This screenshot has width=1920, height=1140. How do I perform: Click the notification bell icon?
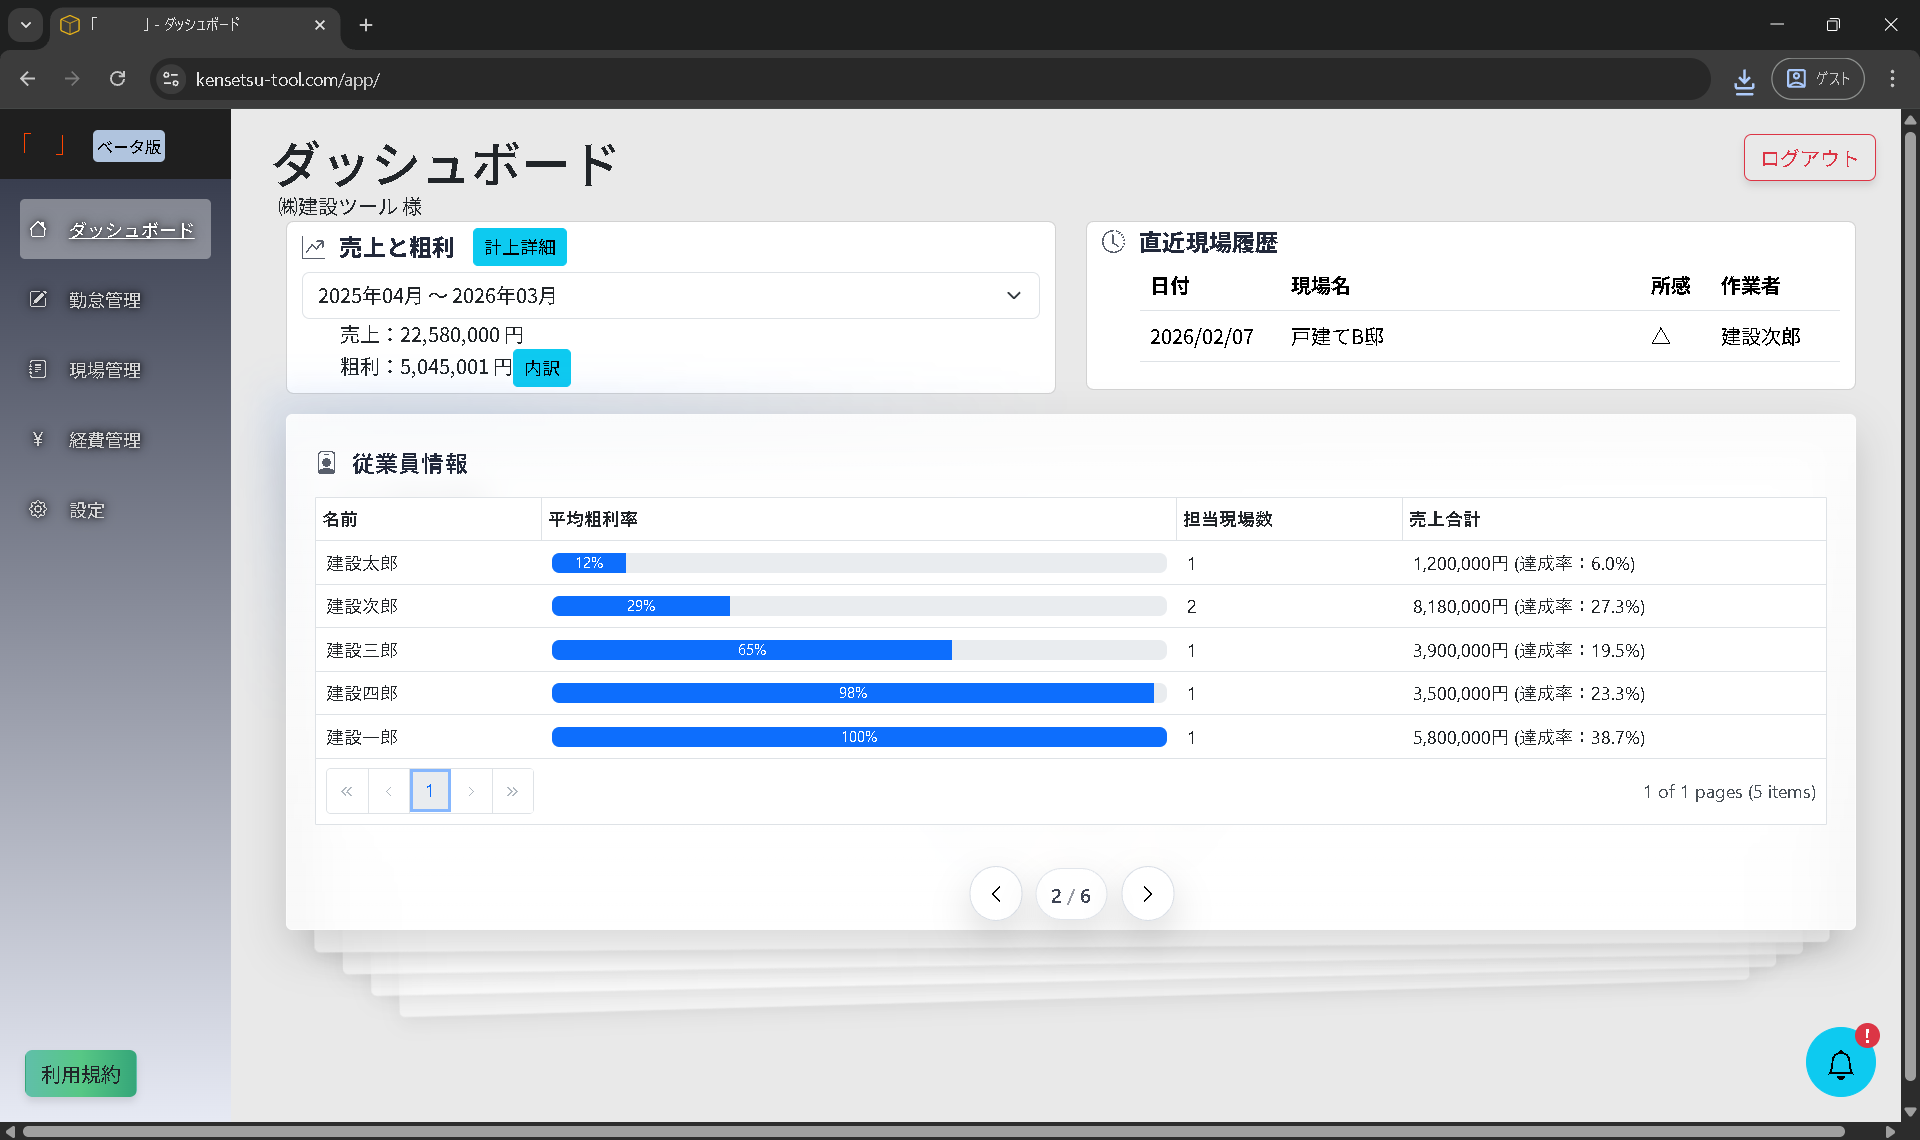point(1840,1063)
